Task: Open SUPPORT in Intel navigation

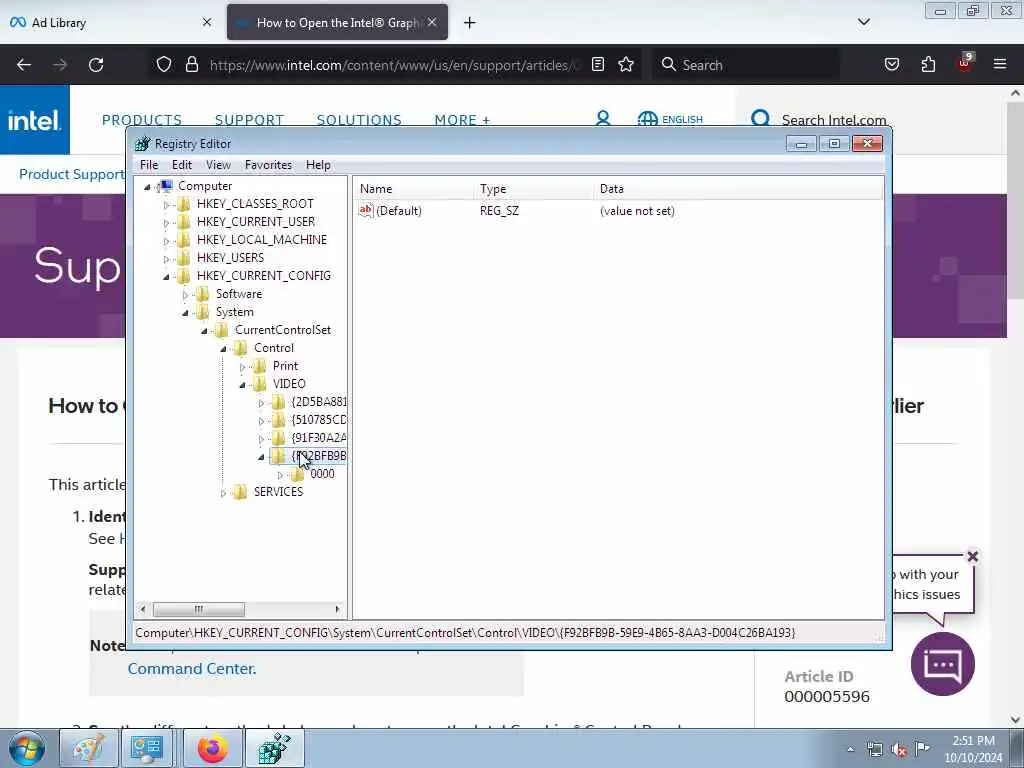Action: tap(249, 120)
